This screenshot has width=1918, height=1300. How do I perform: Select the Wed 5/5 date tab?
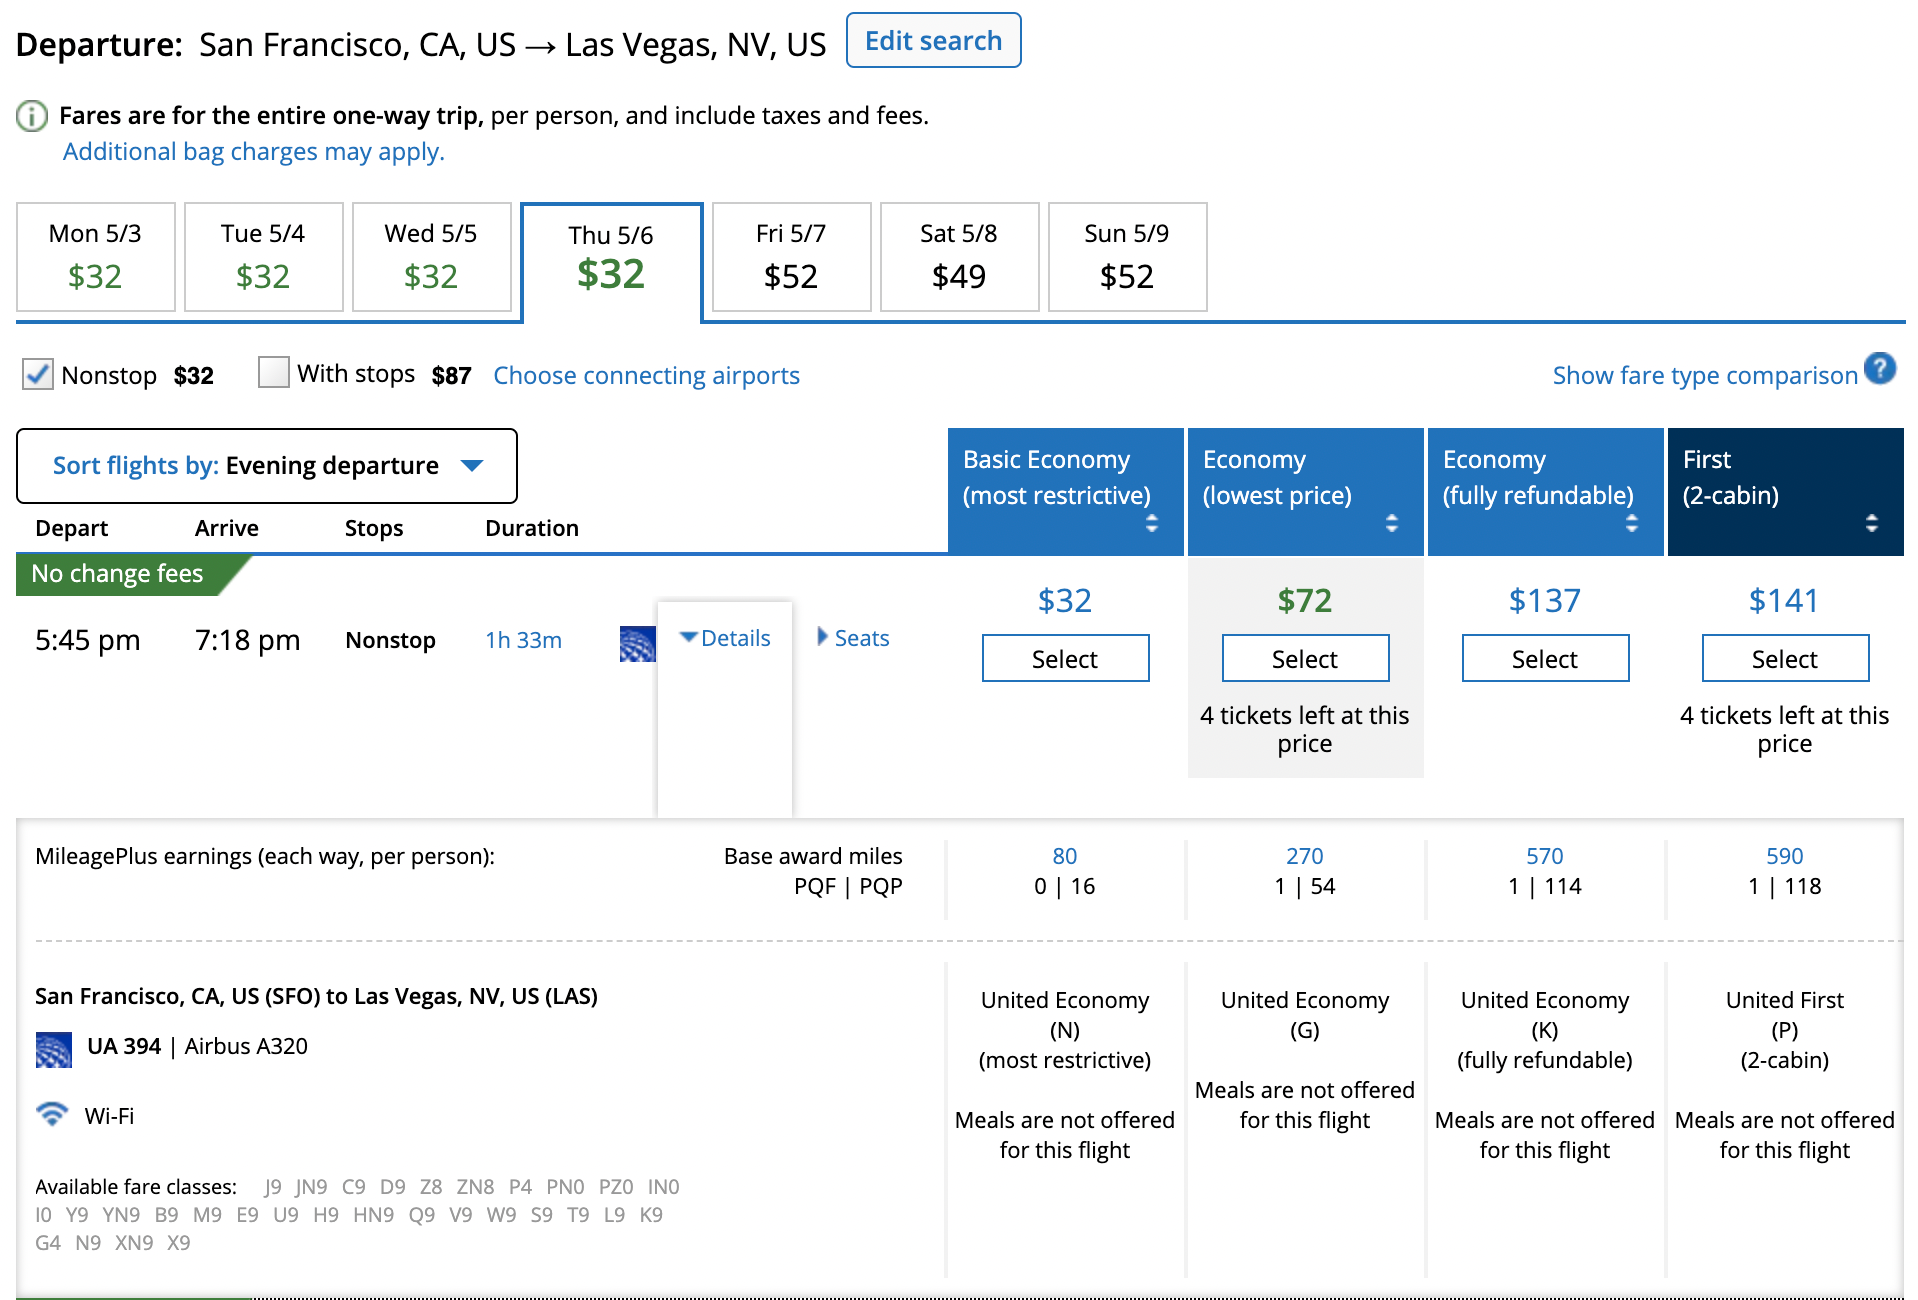[x=432, y=257]
